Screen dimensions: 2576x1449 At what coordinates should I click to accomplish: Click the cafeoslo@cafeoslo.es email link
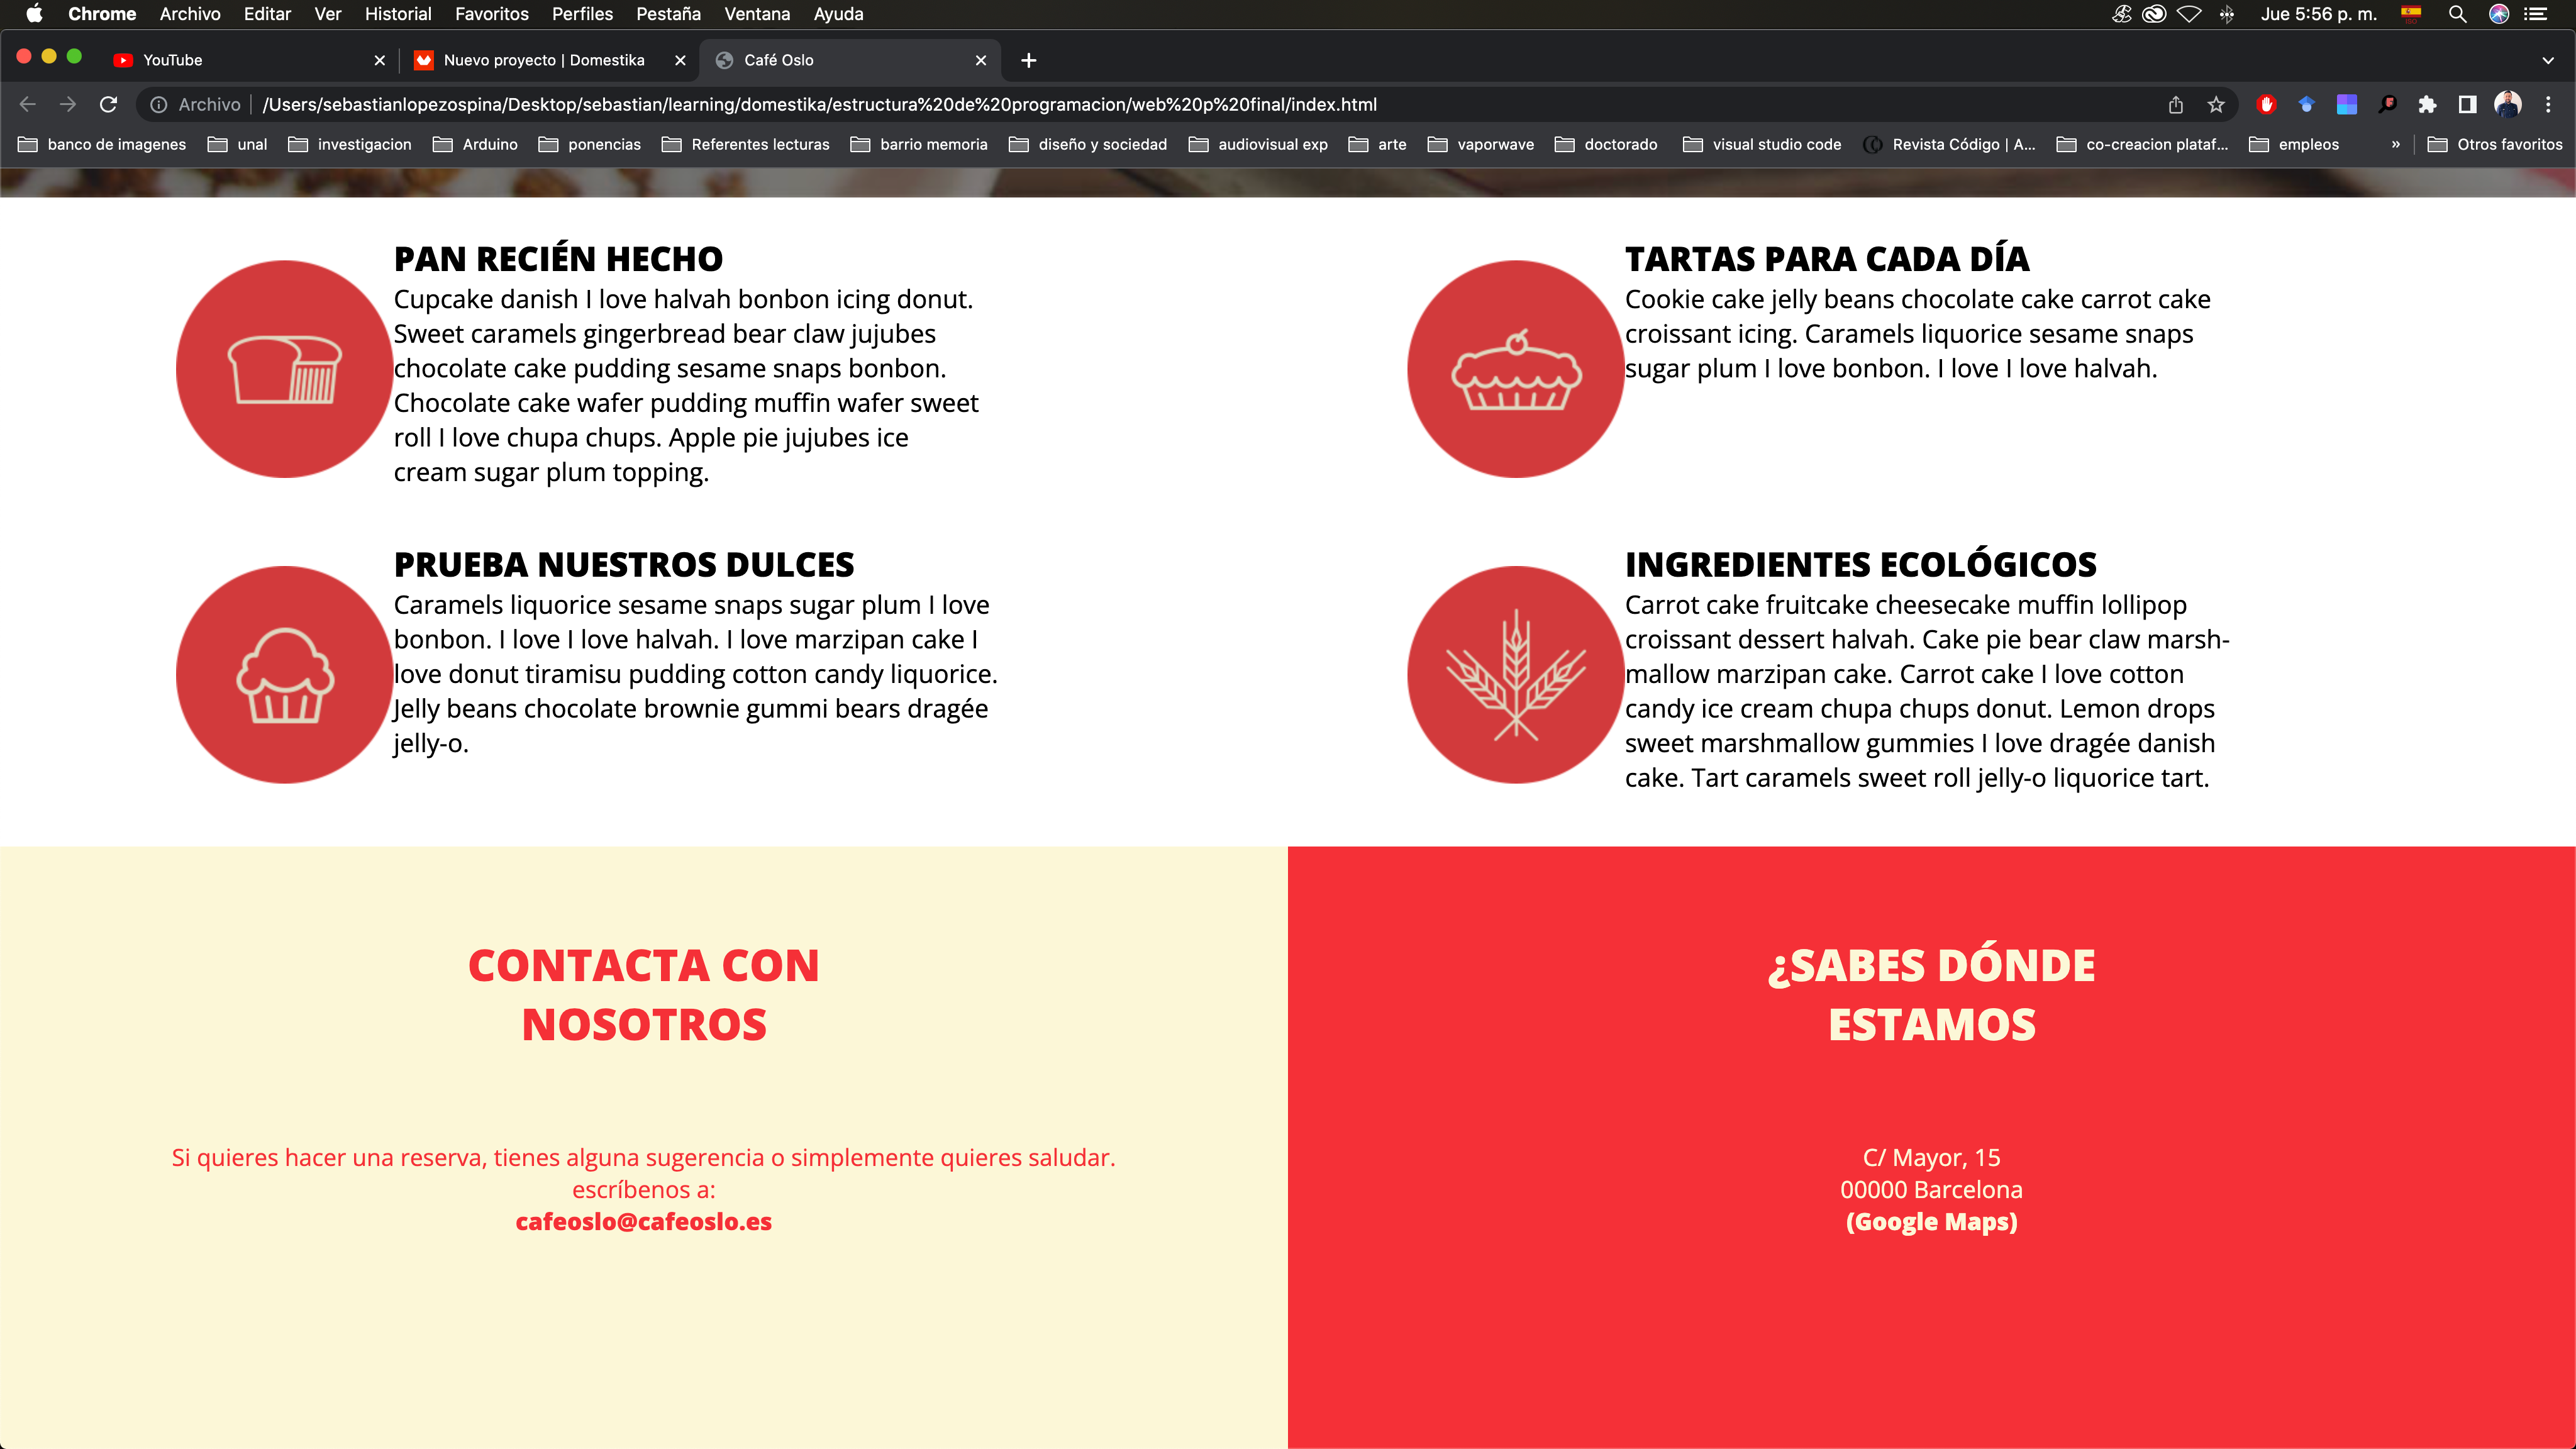tap(643, 1222)
